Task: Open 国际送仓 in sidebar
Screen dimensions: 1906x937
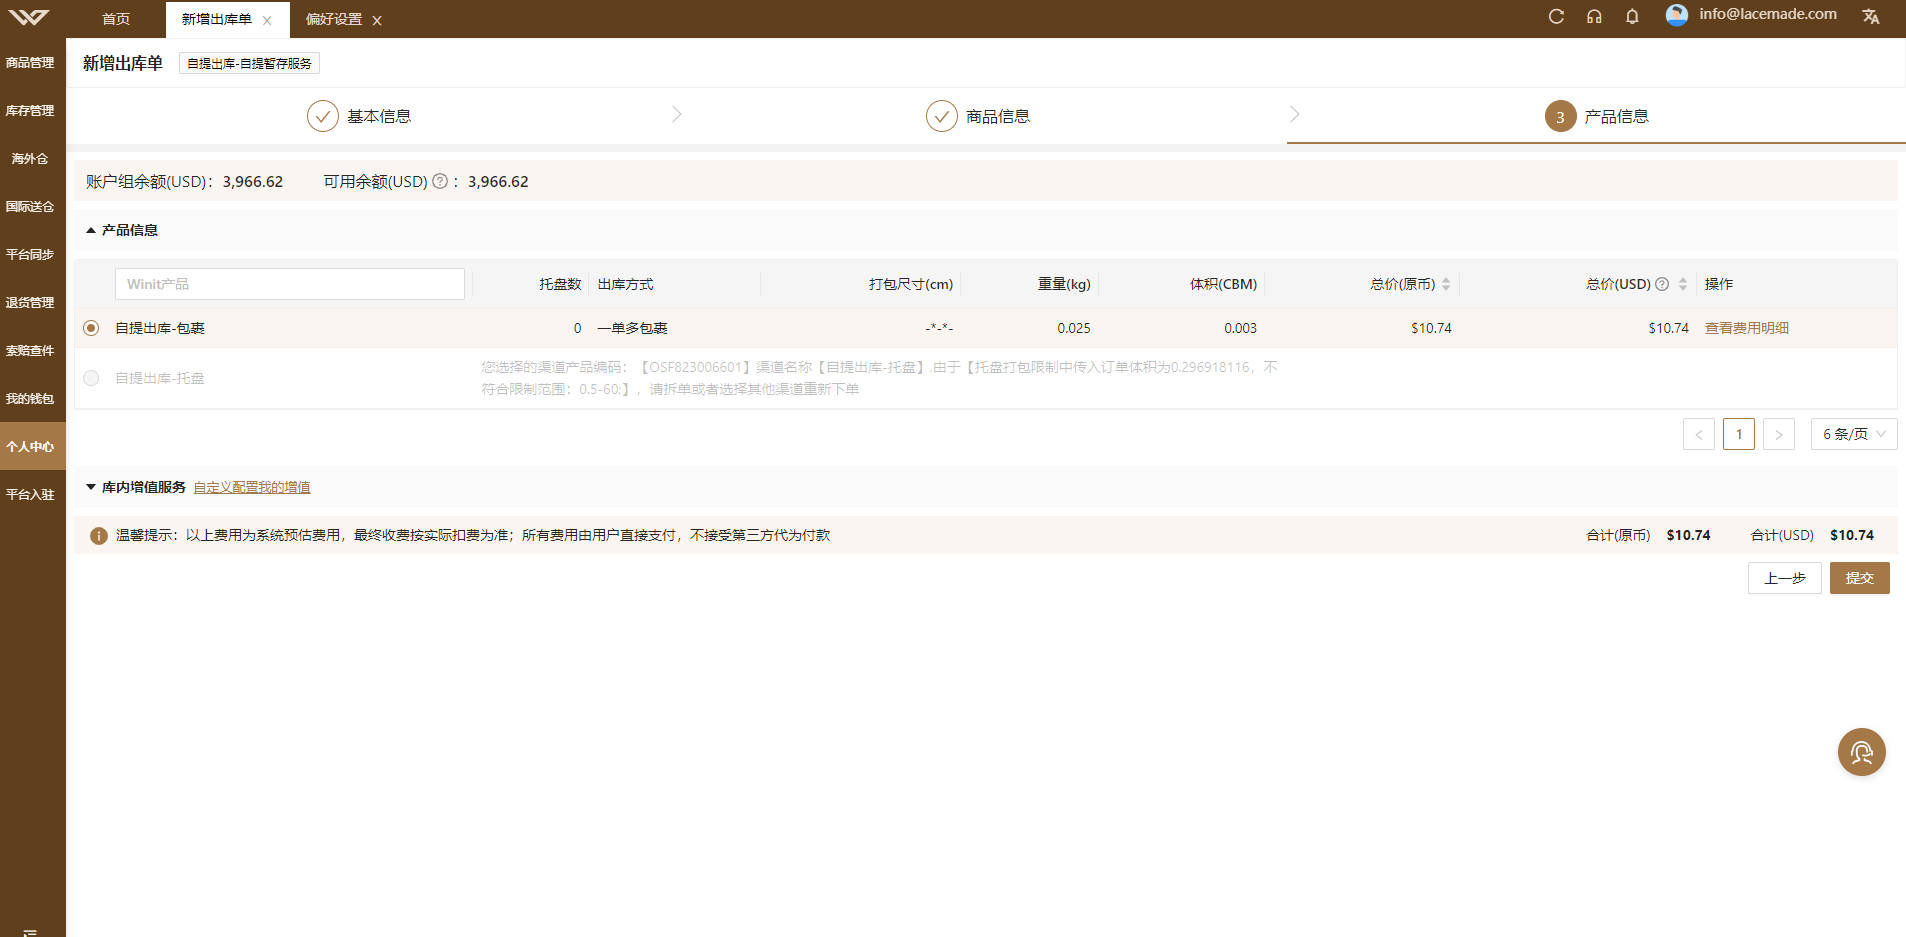Action: pyautogui.click(x=30, y=206)
